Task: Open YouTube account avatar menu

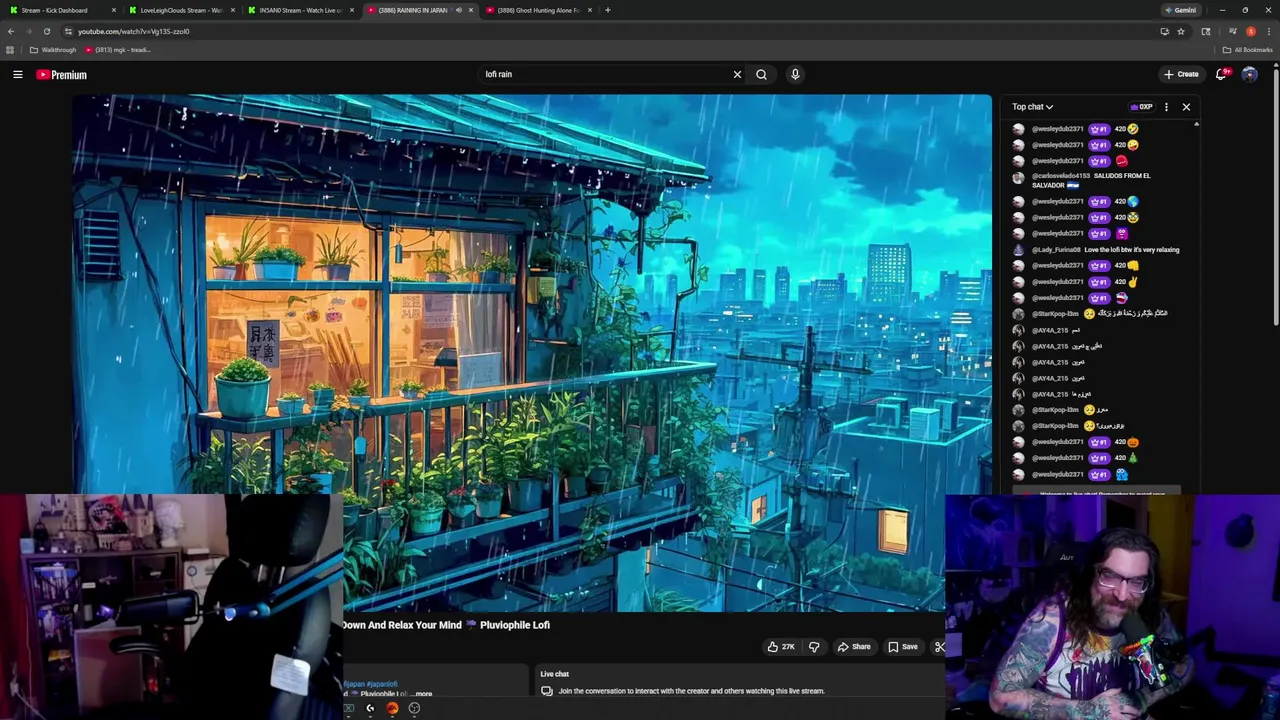Action: click(1249, 74)
